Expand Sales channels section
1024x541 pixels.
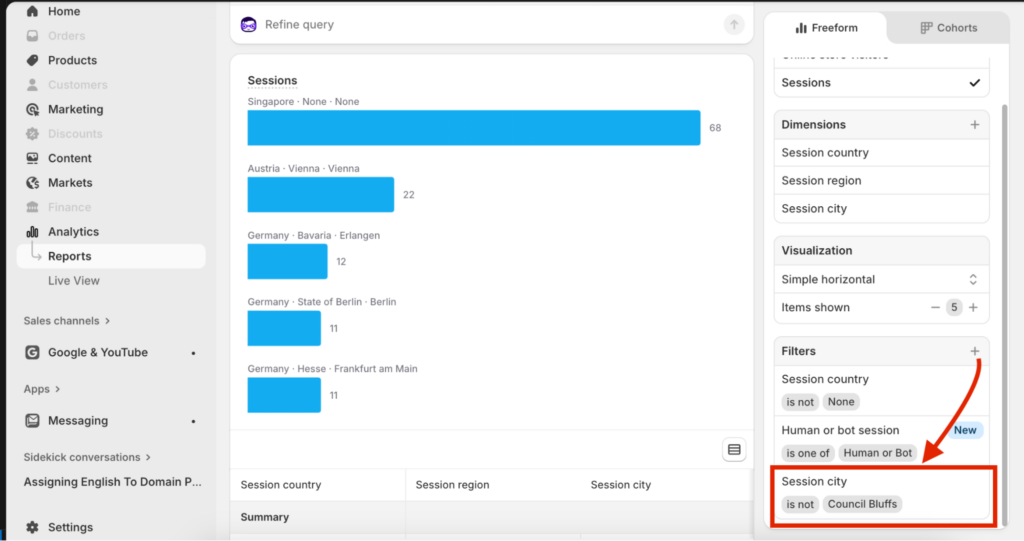(x=67, y=321)
